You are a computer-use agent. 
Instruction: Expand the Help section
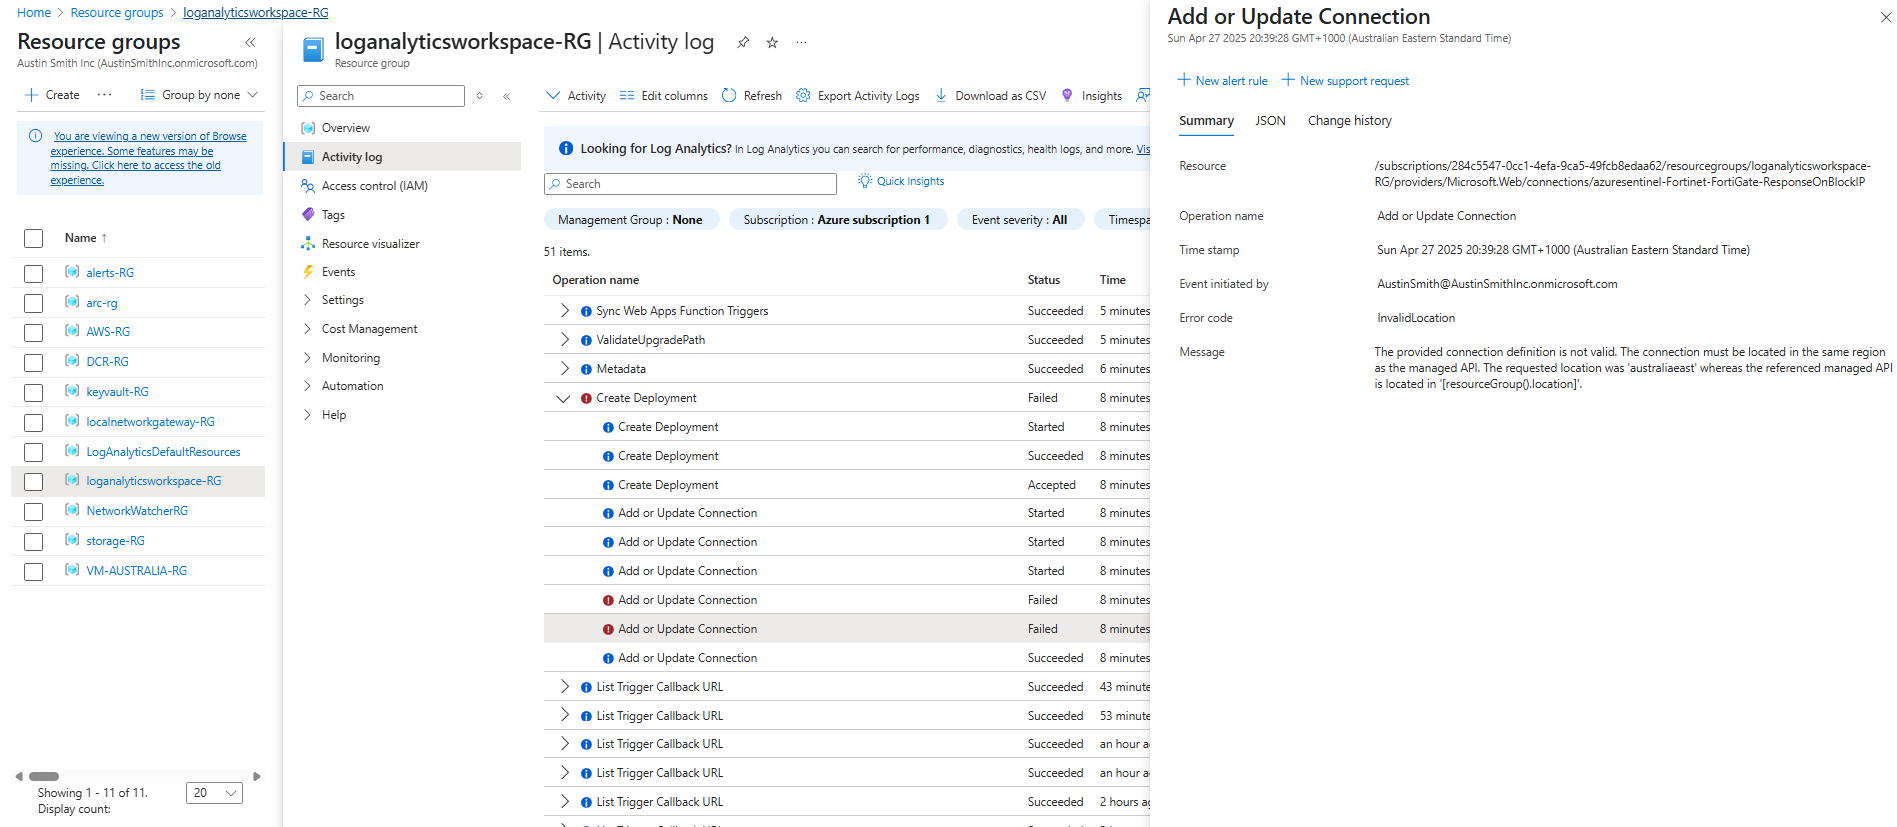coord(307,415)
